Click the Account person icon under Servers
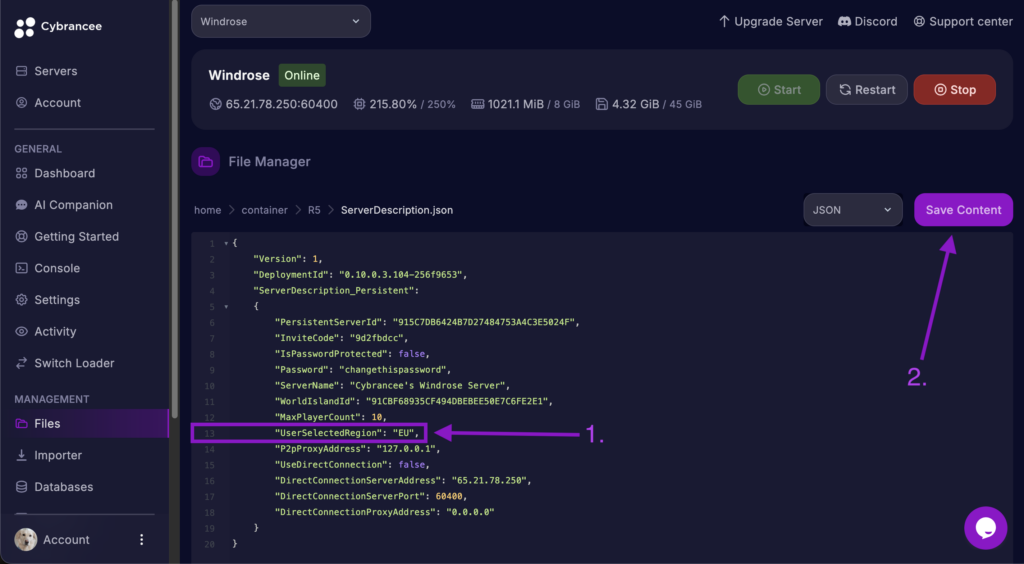 click(x=22, y=102)
